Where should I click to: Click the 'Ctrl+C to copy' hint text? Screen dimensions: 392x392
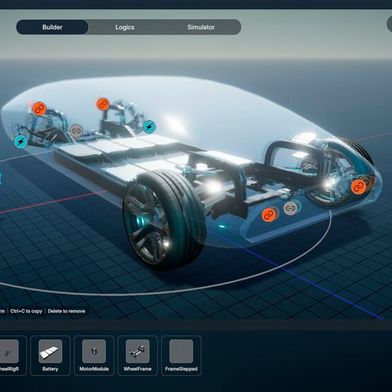click(x=26, y=311)
